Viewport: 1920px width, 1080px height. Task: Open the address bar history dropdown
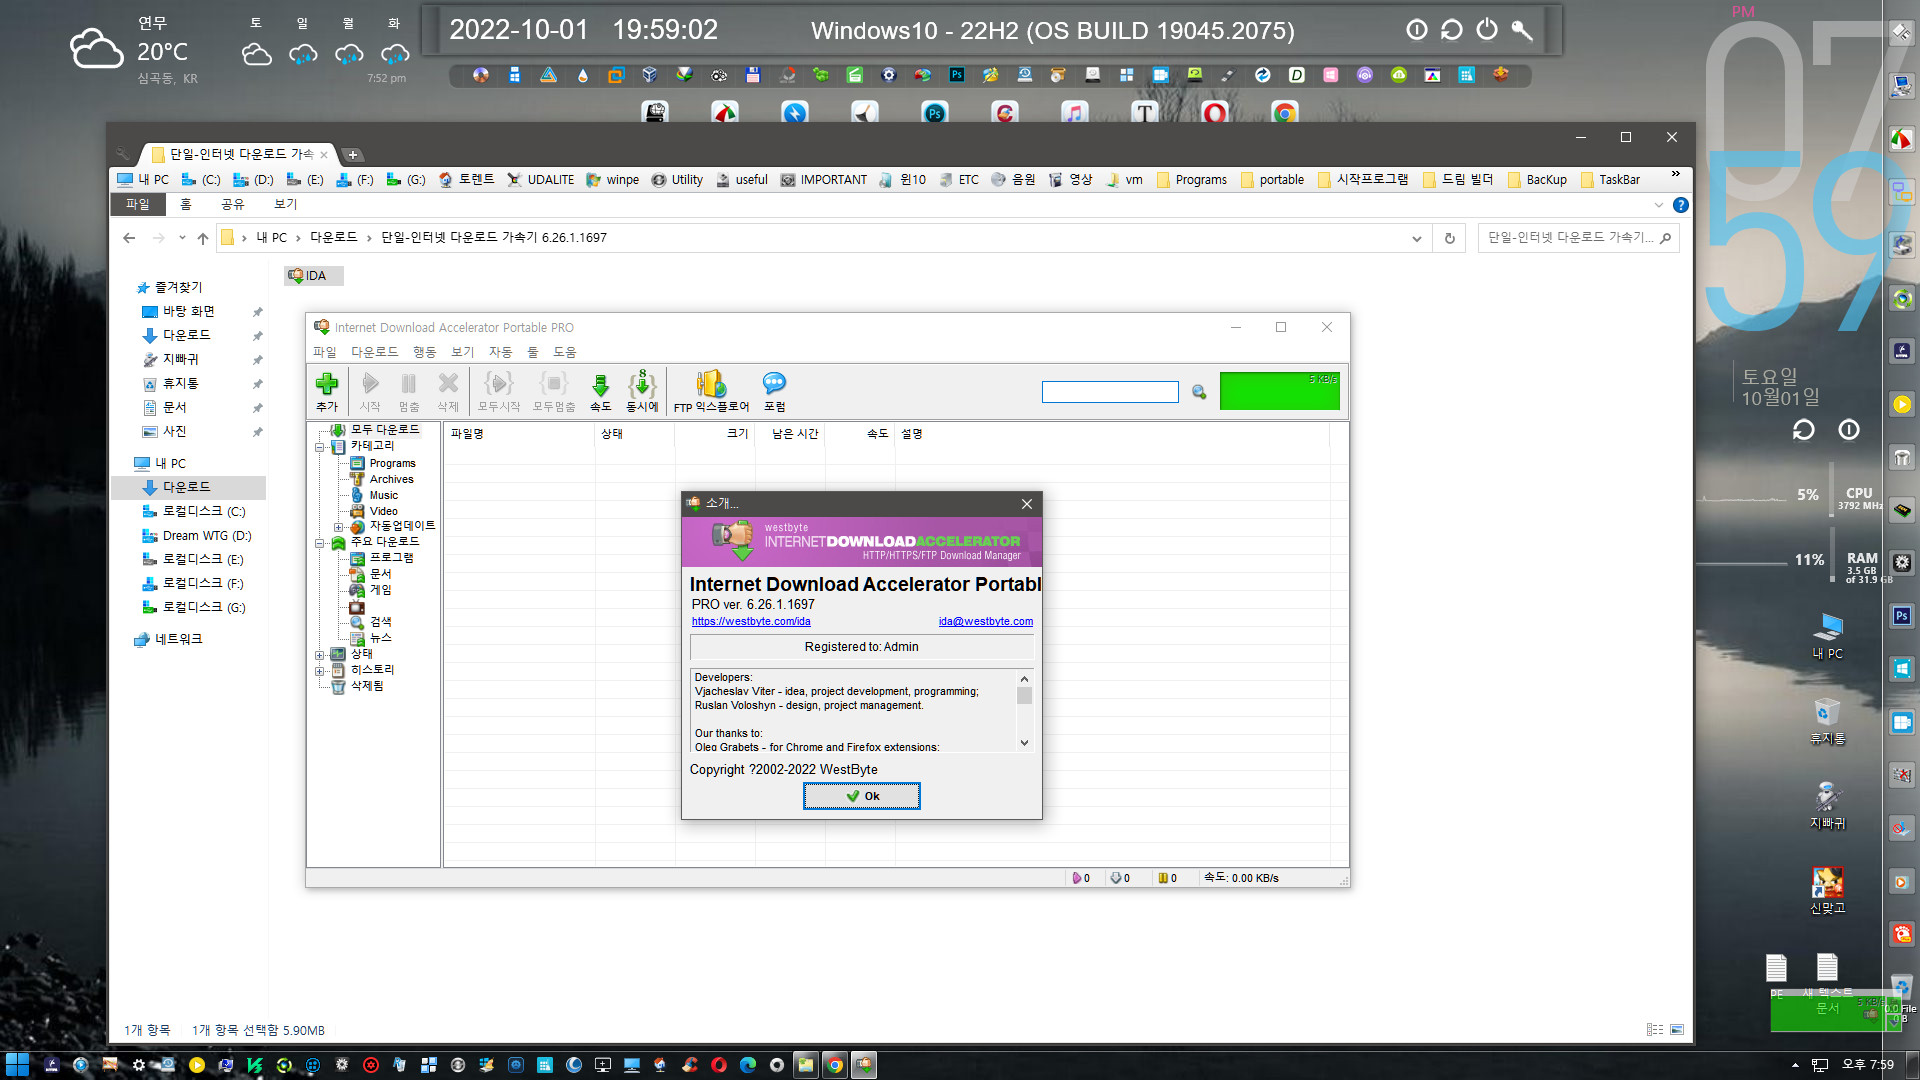1416,238
